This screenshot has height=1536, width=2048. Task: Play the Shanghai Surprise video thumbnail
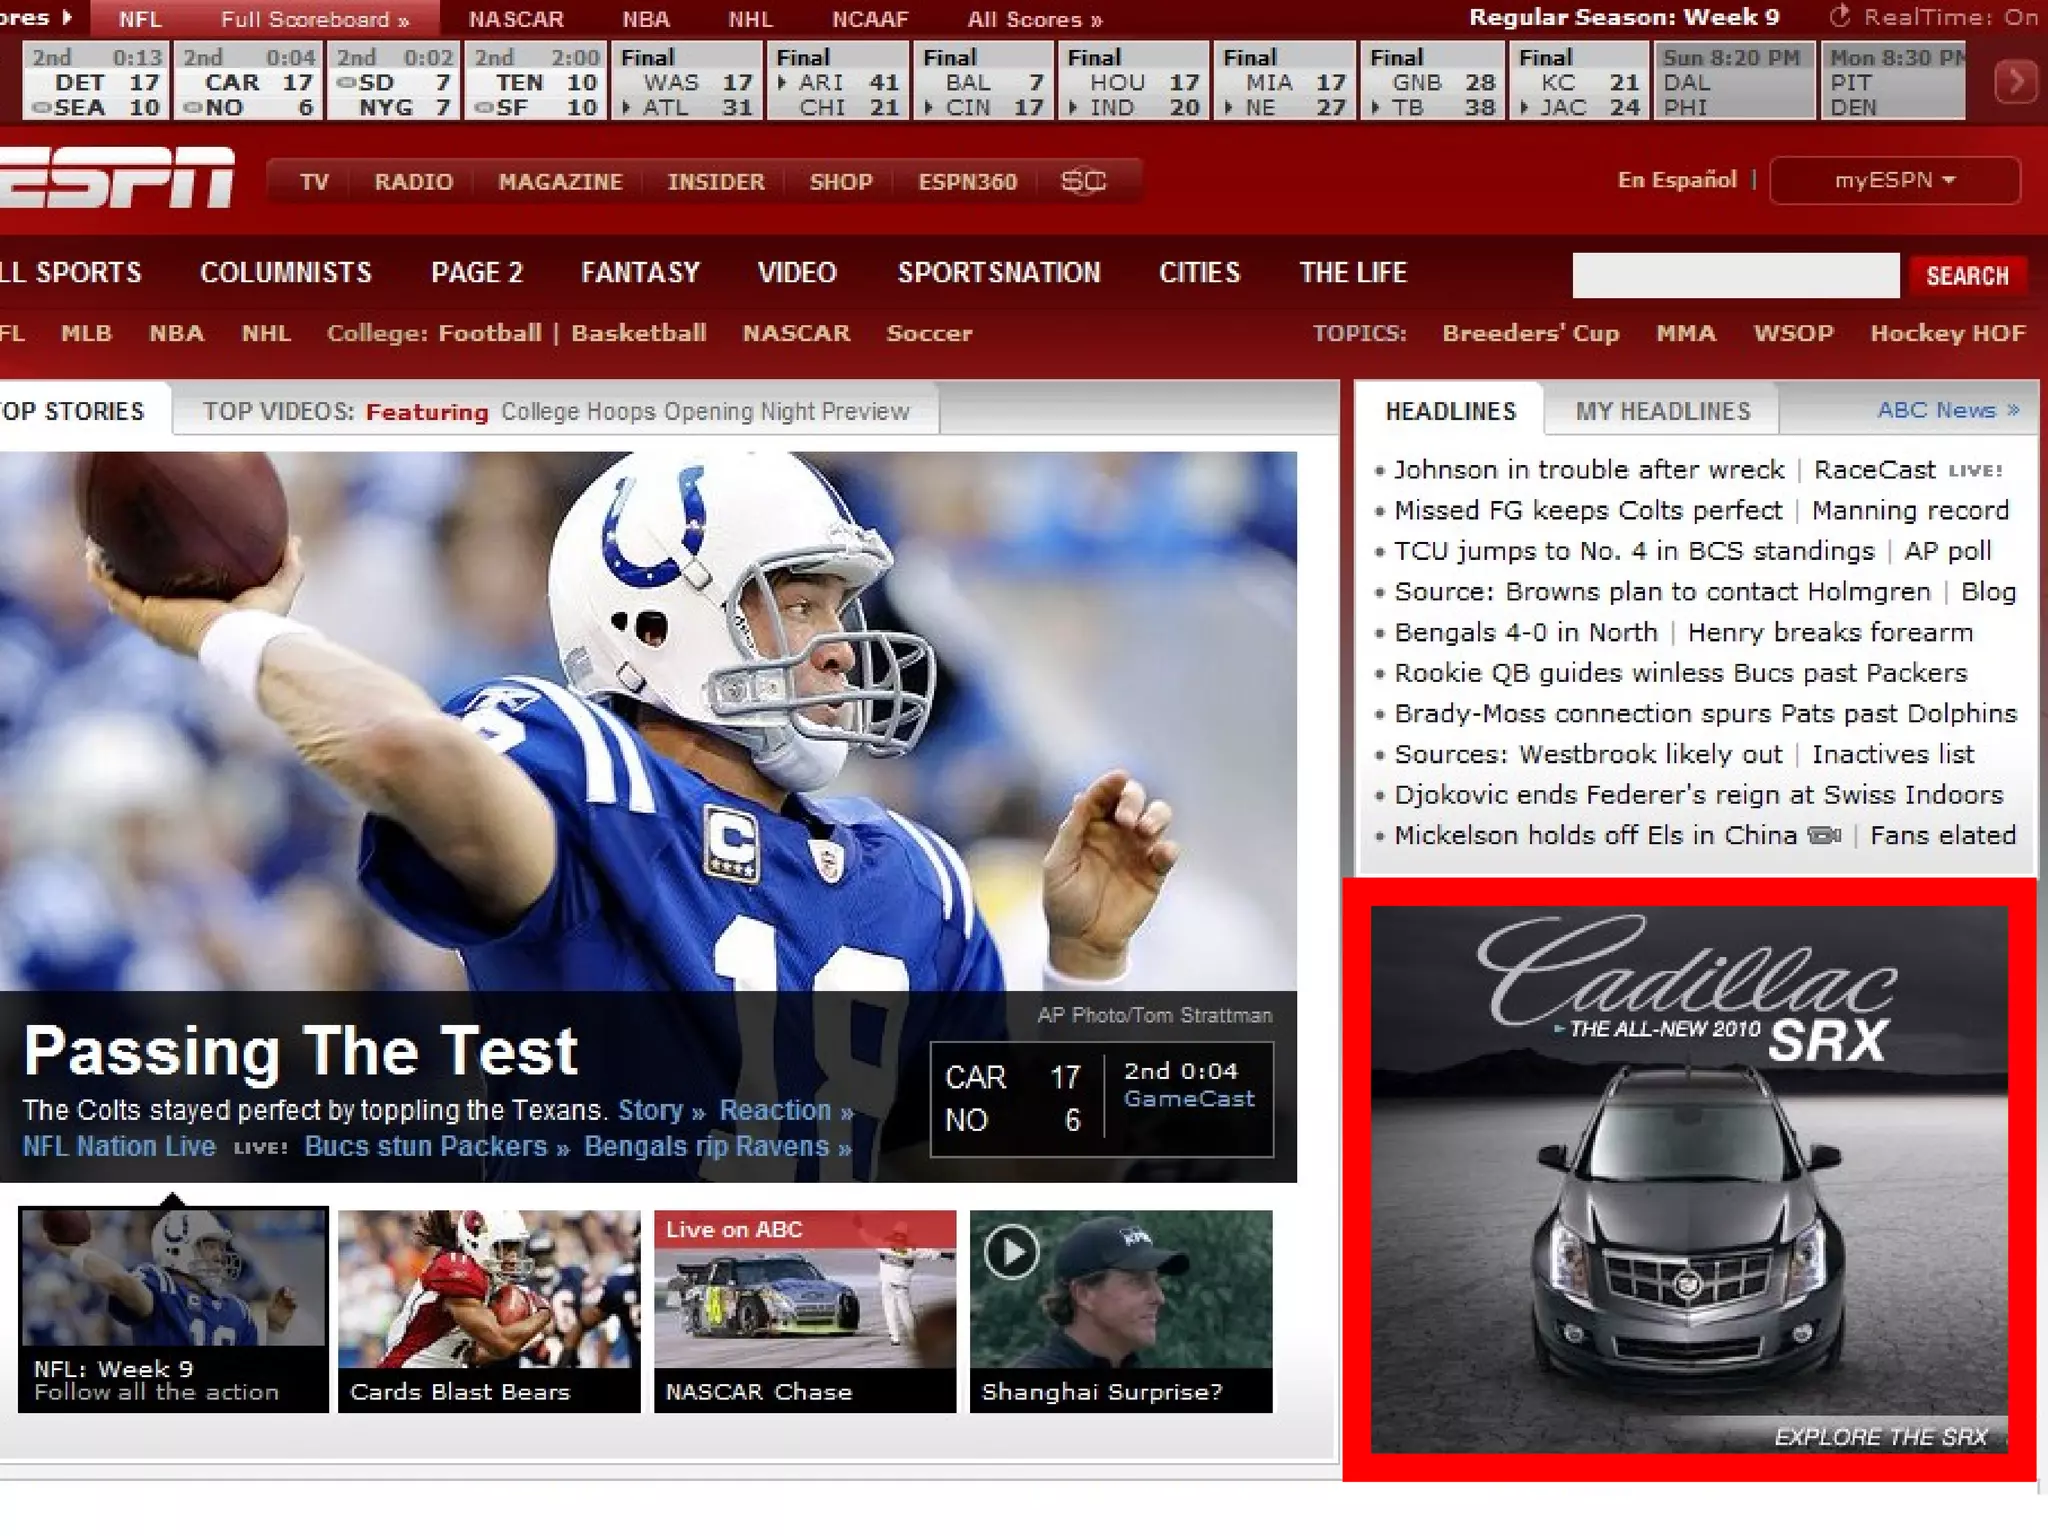(x=1011, y=1252)
